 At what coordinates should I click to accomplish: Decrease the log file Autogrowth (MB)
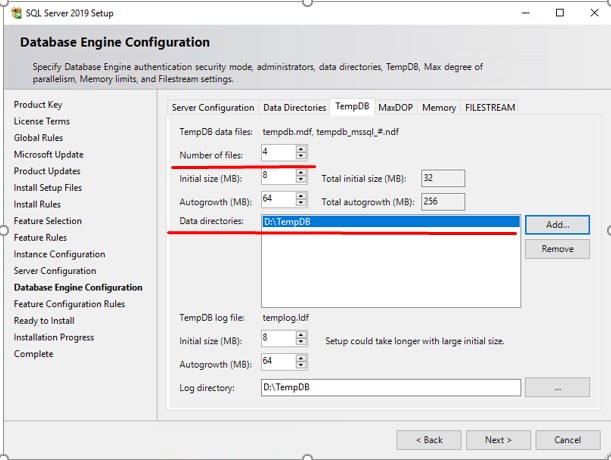tap(301, 365)
